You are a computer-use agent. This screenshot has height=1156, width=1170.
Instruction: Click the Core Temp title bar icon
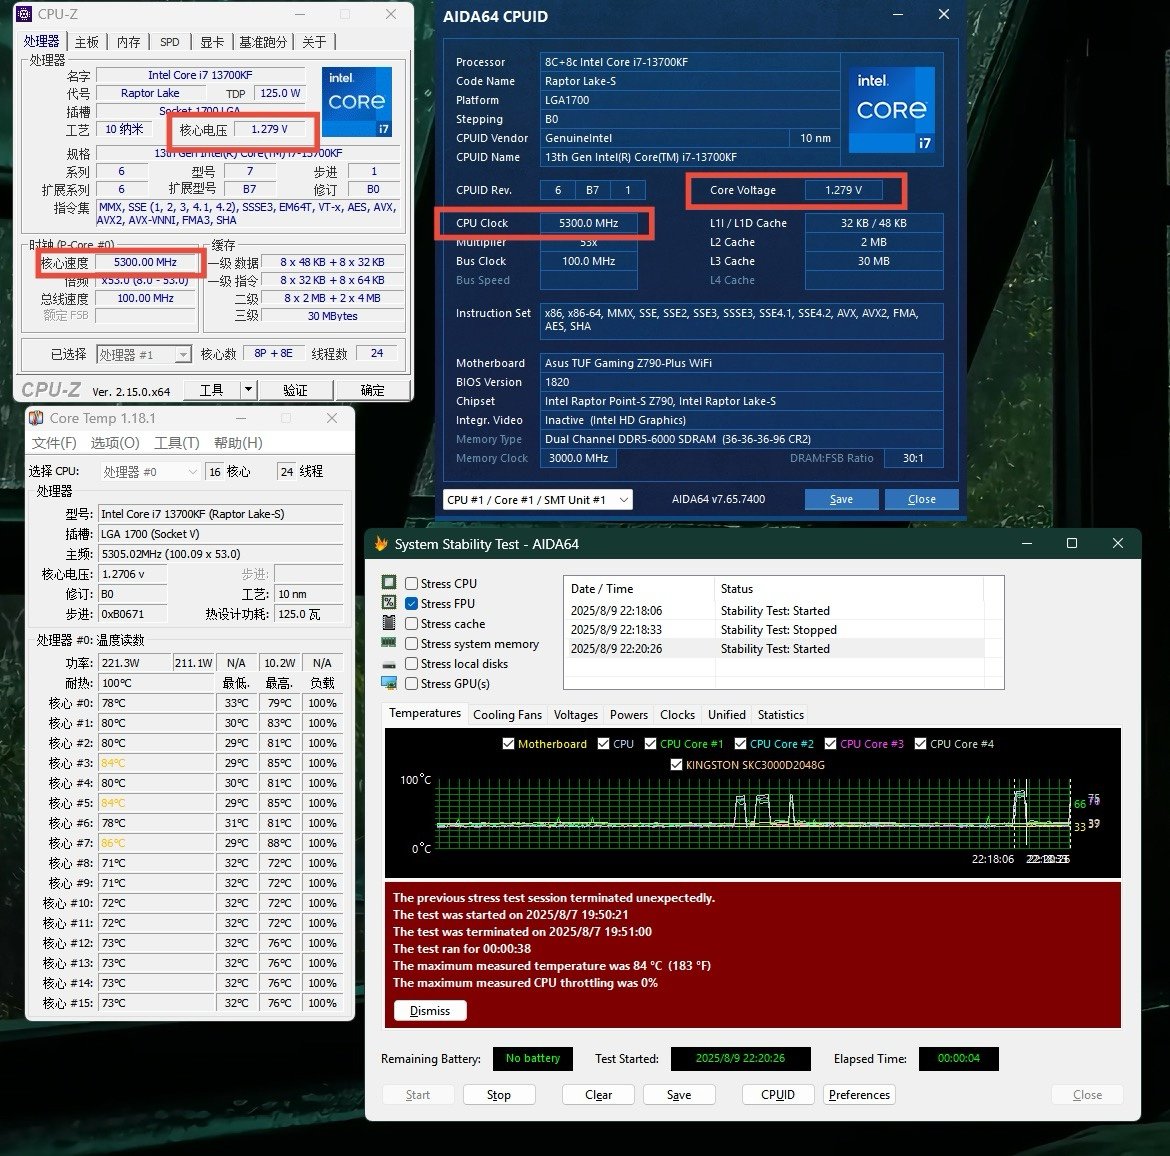[36, 418]
